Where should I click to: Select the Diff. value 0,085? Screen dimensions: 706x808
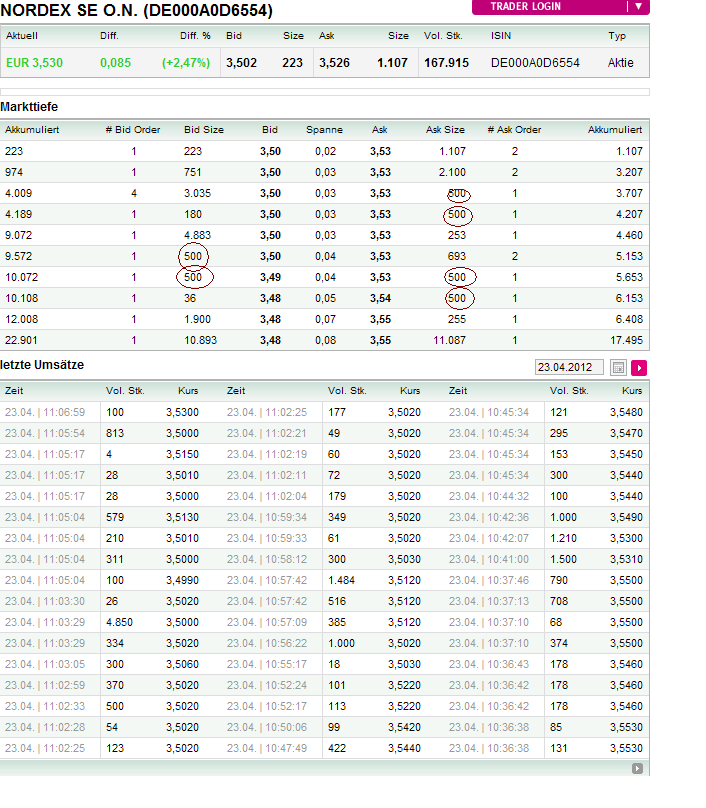point(115,63)
